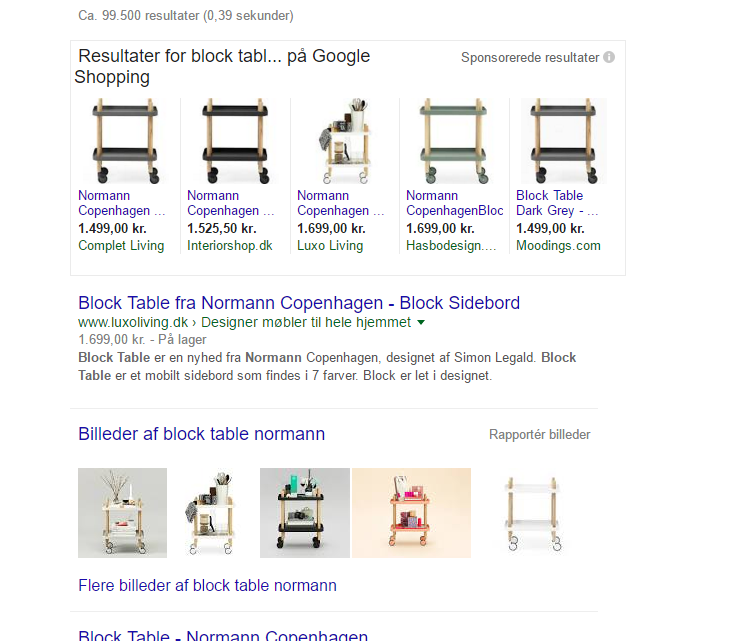Open Luxo Living white table product image

pyautogui.click(x=344, y=140)
